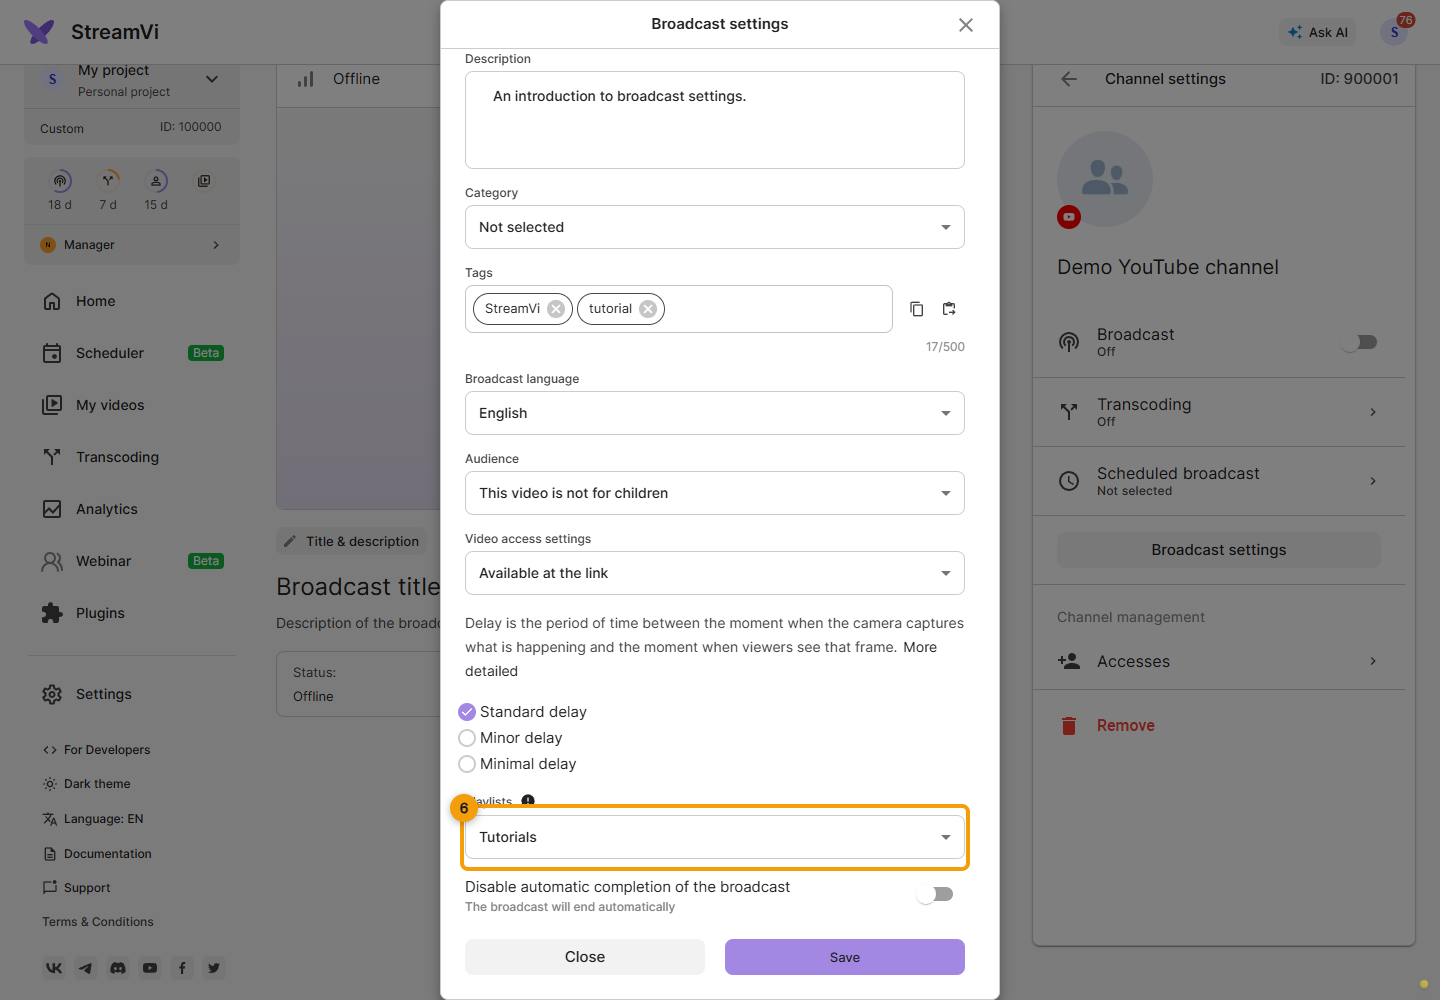This screenshot has width=1440, height=1000.
Task: Click into the Description text area
Action: (715, 120)
